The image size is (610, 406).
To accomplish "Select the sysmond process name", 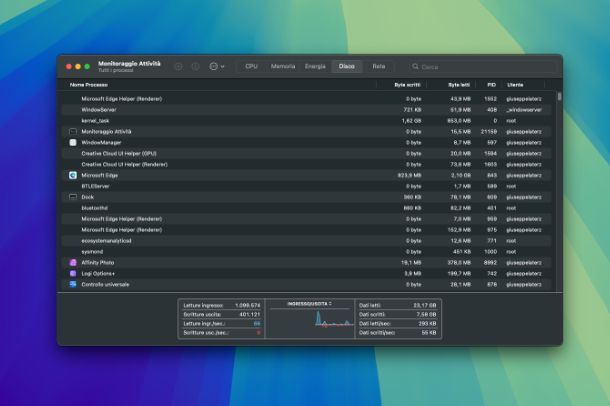I will (92, 252).
